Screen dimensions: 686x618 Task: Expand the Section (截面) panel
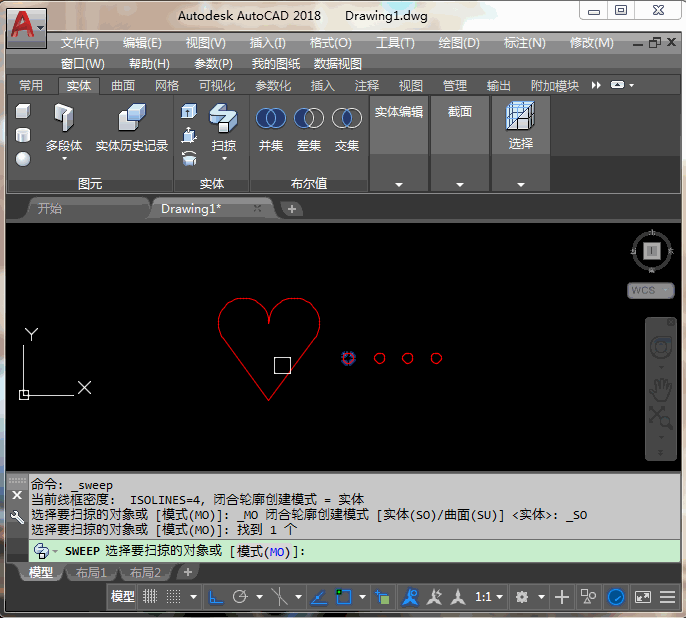(459, 185)
